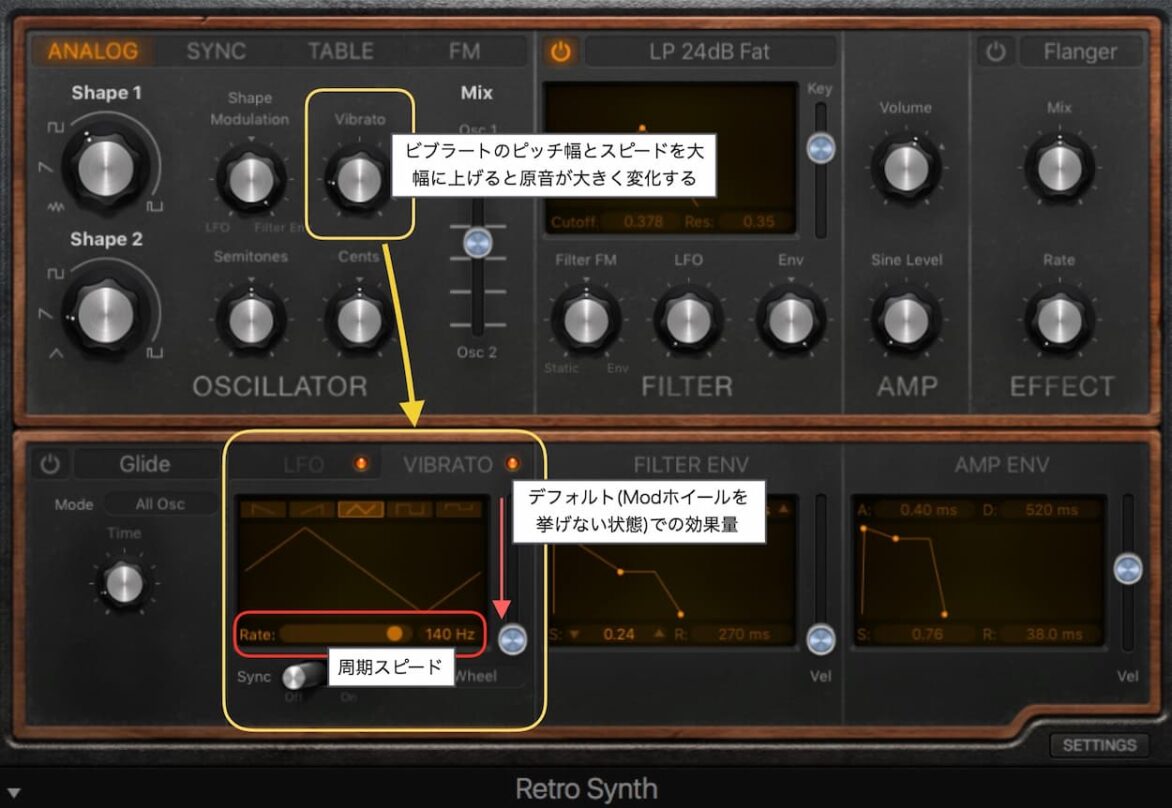Open the Glide Mode All Osc dropdown
The image size is (1172, 808).
point(160,504)
